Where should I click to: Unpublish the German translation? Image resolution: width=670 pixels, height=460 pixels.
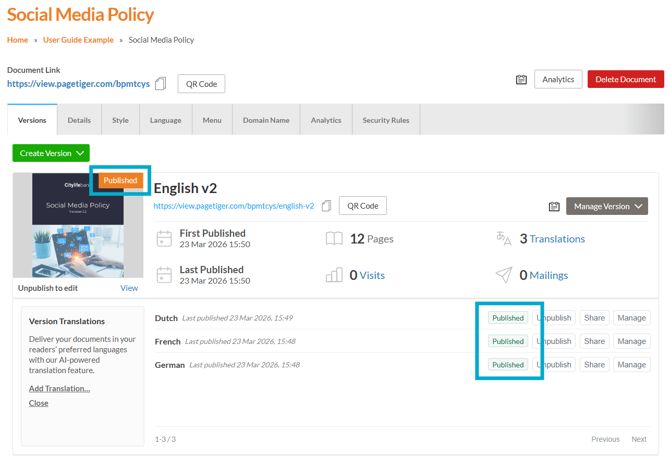point(554,365)
